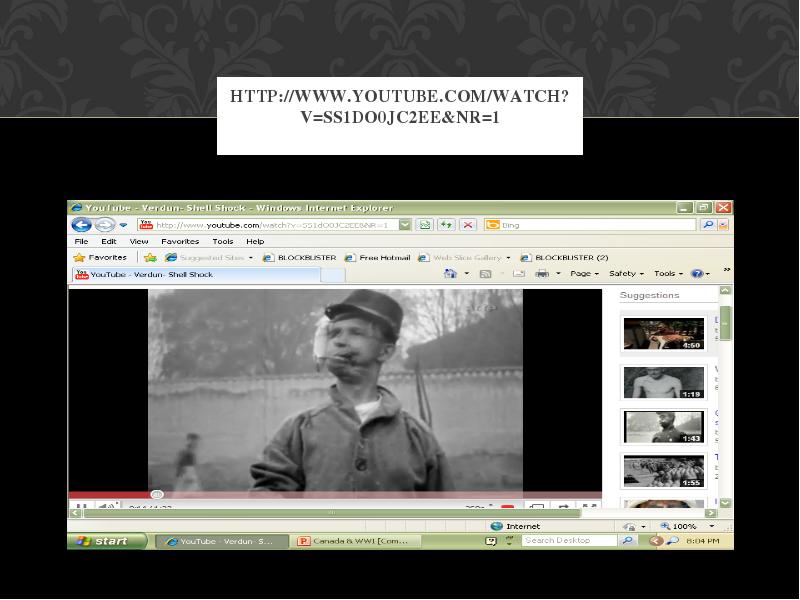
Task: Click the vertical scrollbar up arrow
Action: (725, 290)
